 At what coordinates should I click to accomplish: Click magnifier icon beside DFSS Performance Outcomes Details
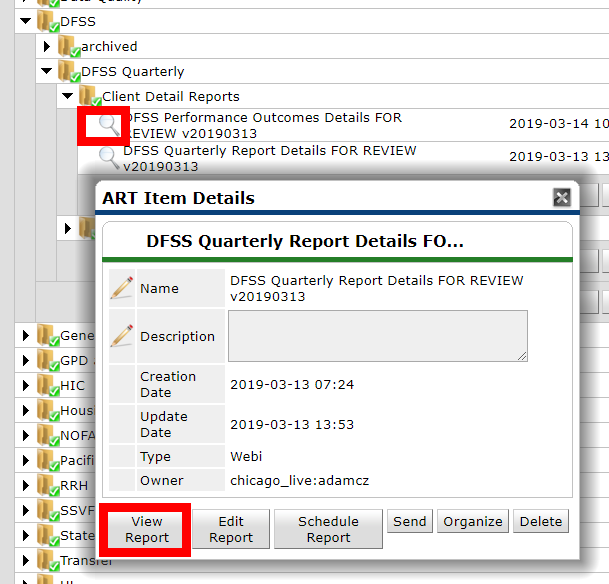click(x=109, y=125)
